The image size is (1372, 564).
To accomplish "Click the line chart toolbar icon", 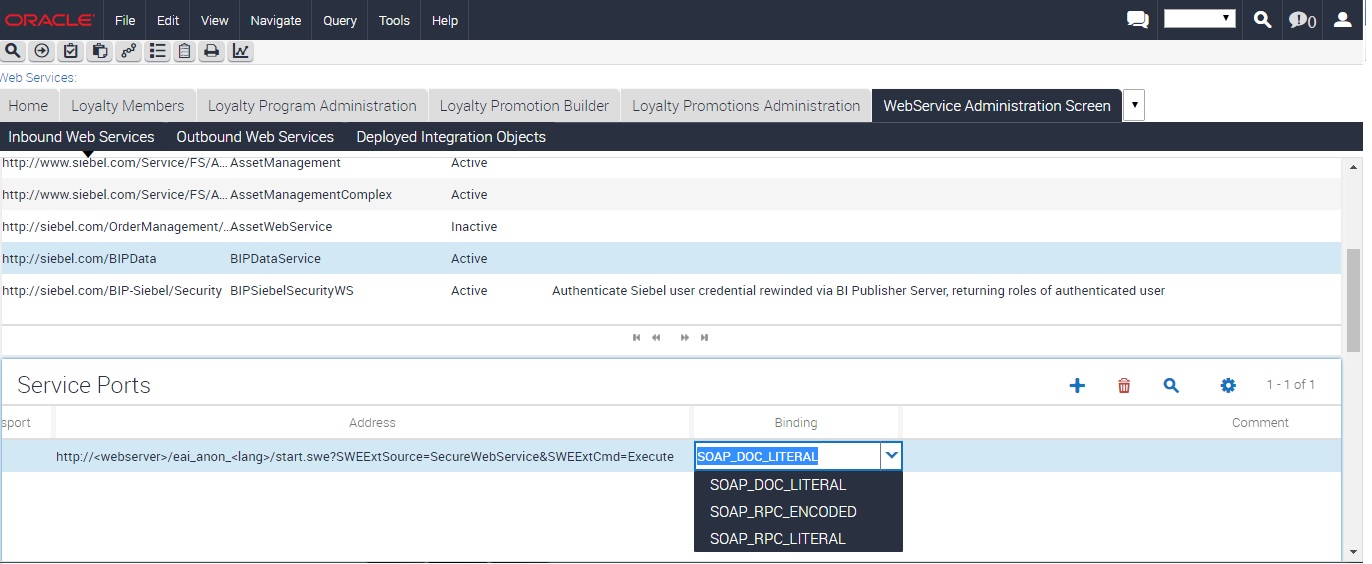I will [x=240, y=51].
